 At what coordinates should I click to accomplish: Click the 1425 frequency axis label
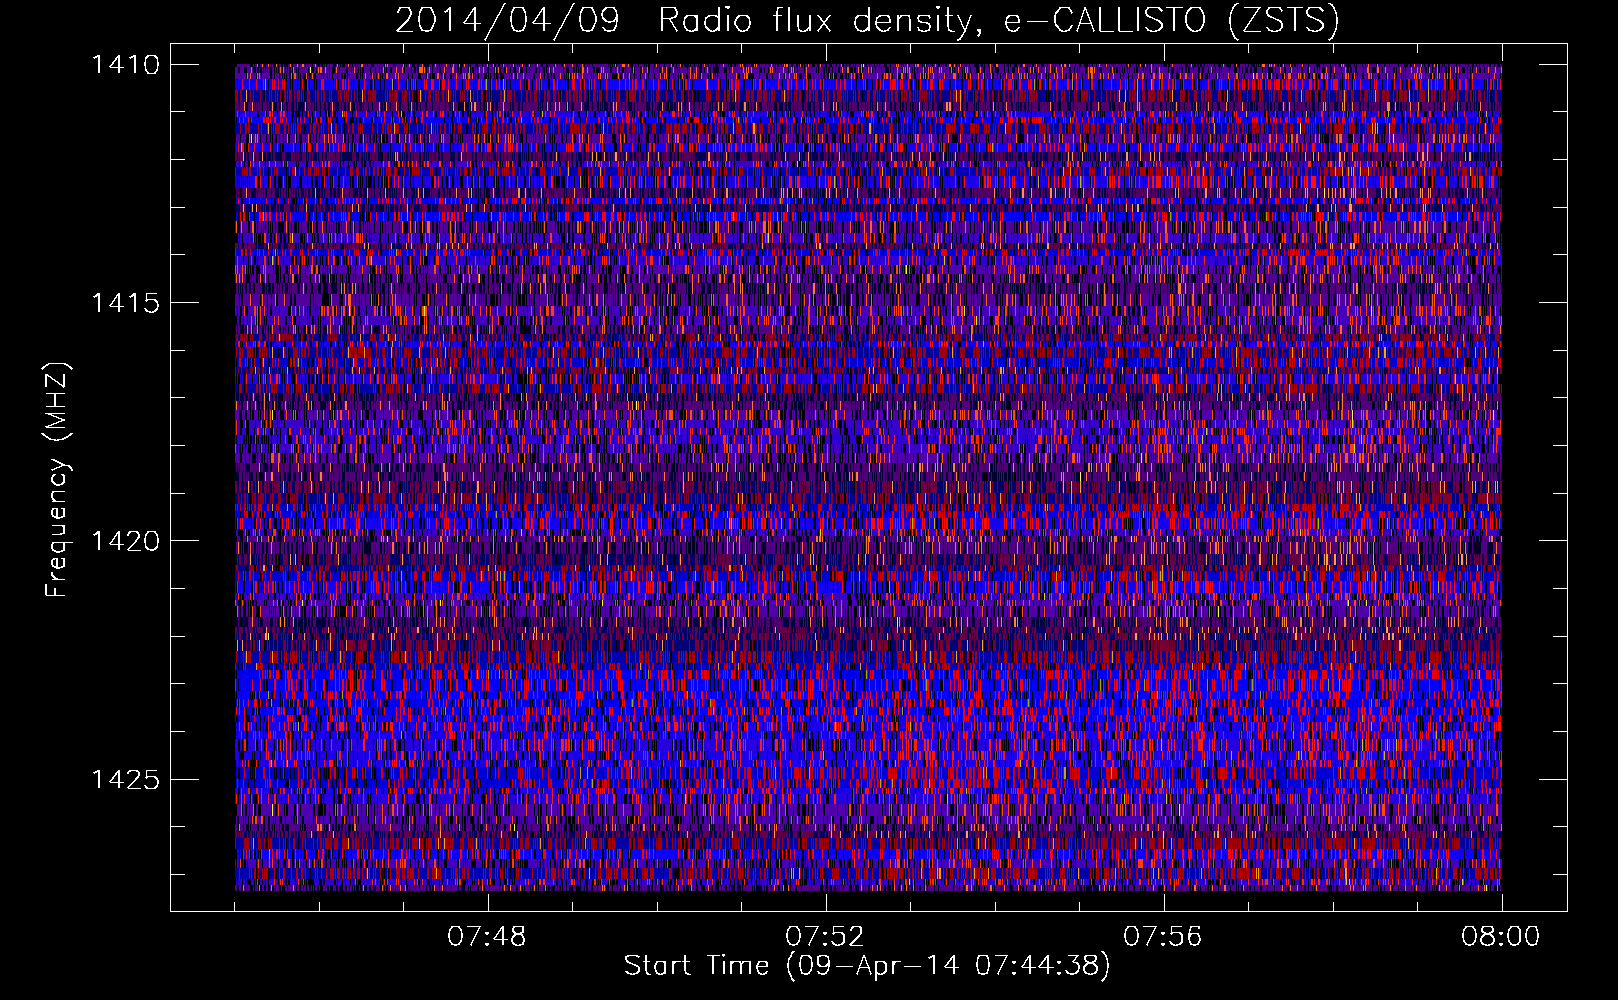pos(125,779)
